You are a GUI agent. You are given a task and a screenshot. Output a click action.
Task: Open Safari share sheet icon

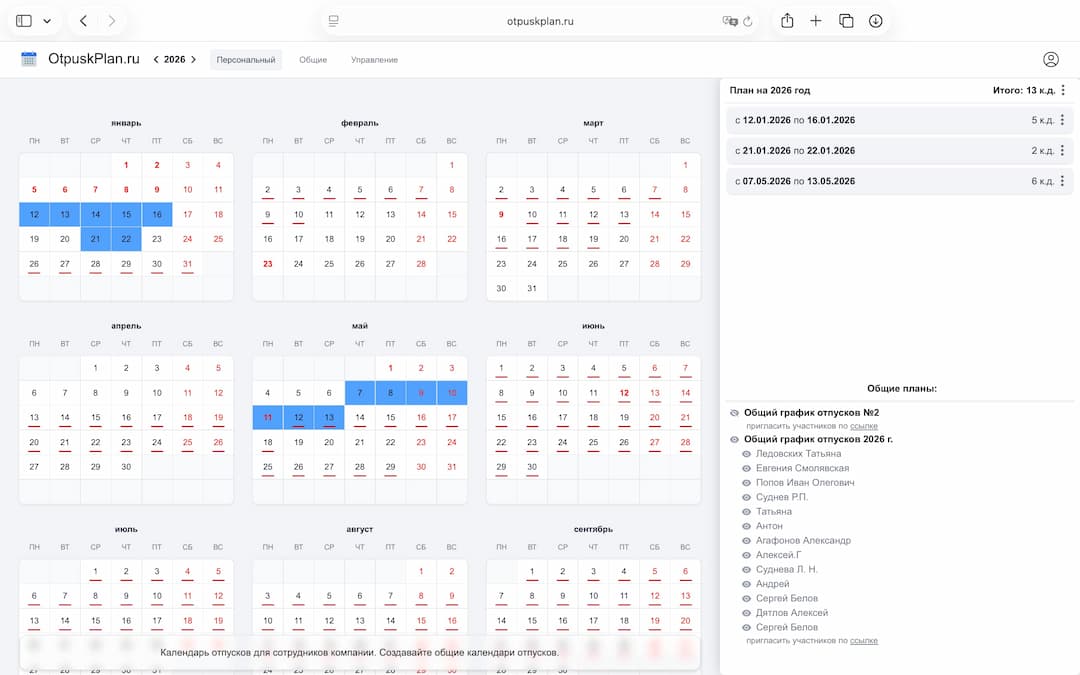tap(787, 21)
